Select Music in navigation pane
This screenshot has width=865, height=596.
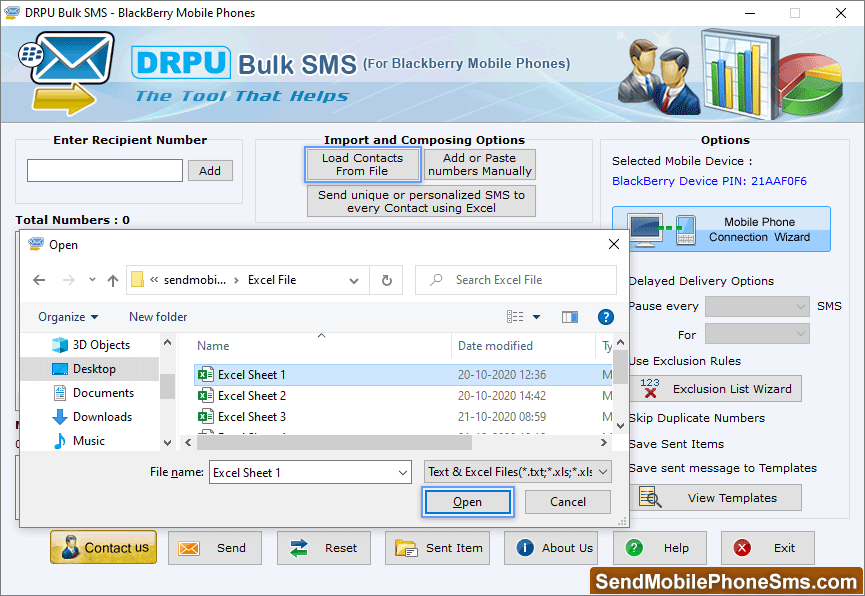(79, 441)
